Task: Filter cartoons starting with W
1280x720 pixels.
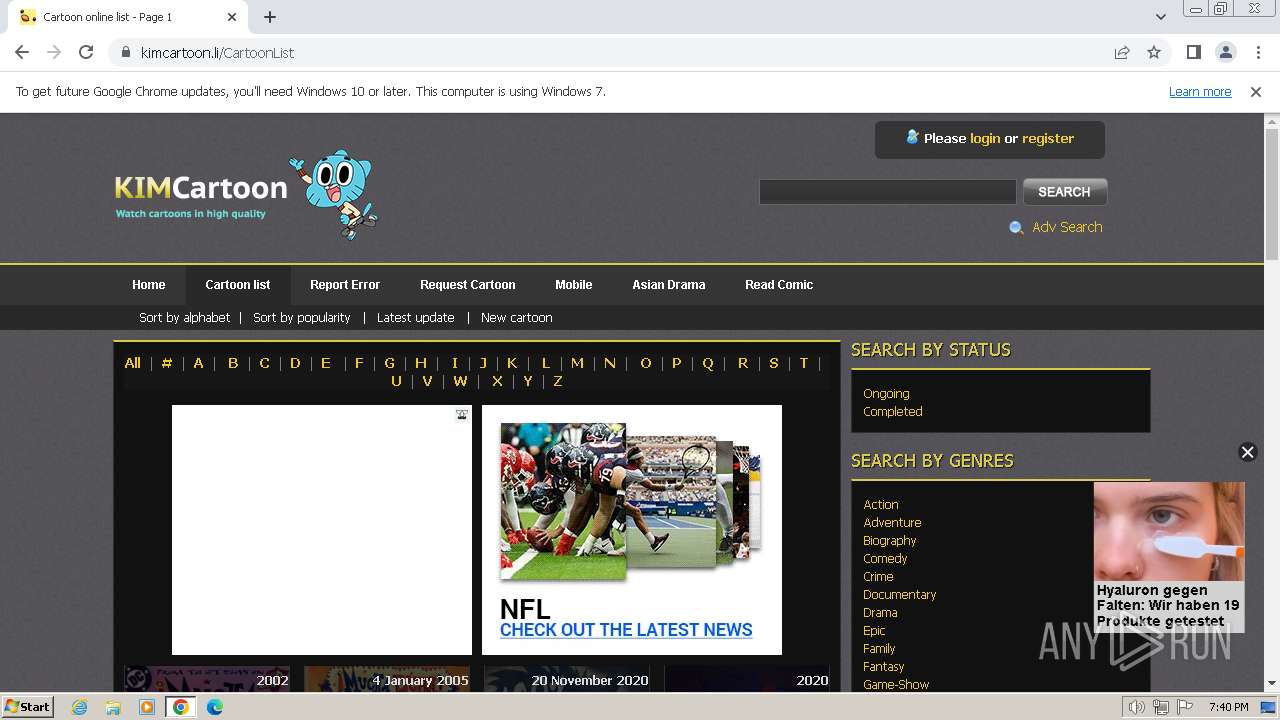Action: 460,381
